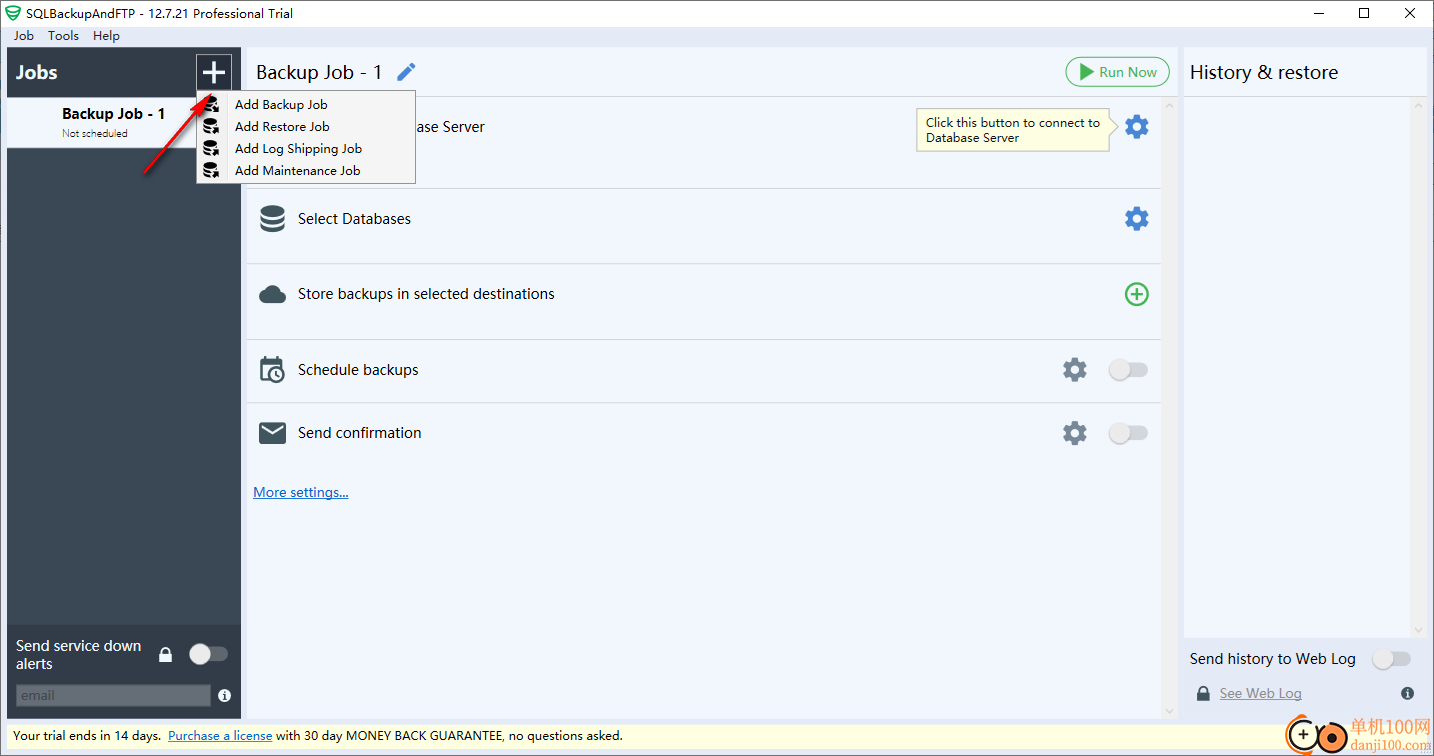This screenshot has width=1434, height=756.
Task: Click the Select Databases label
Action: [x=354, y=219]
